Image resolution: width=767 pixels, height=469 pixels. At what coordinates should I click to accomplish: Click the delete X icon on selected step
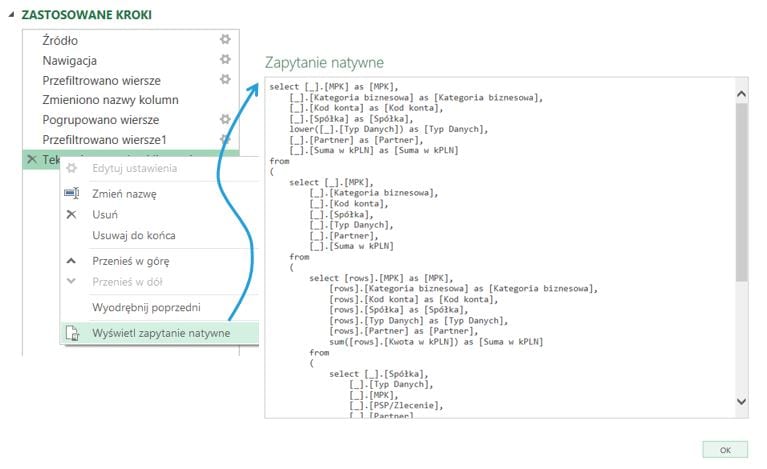tap(33, 160)
